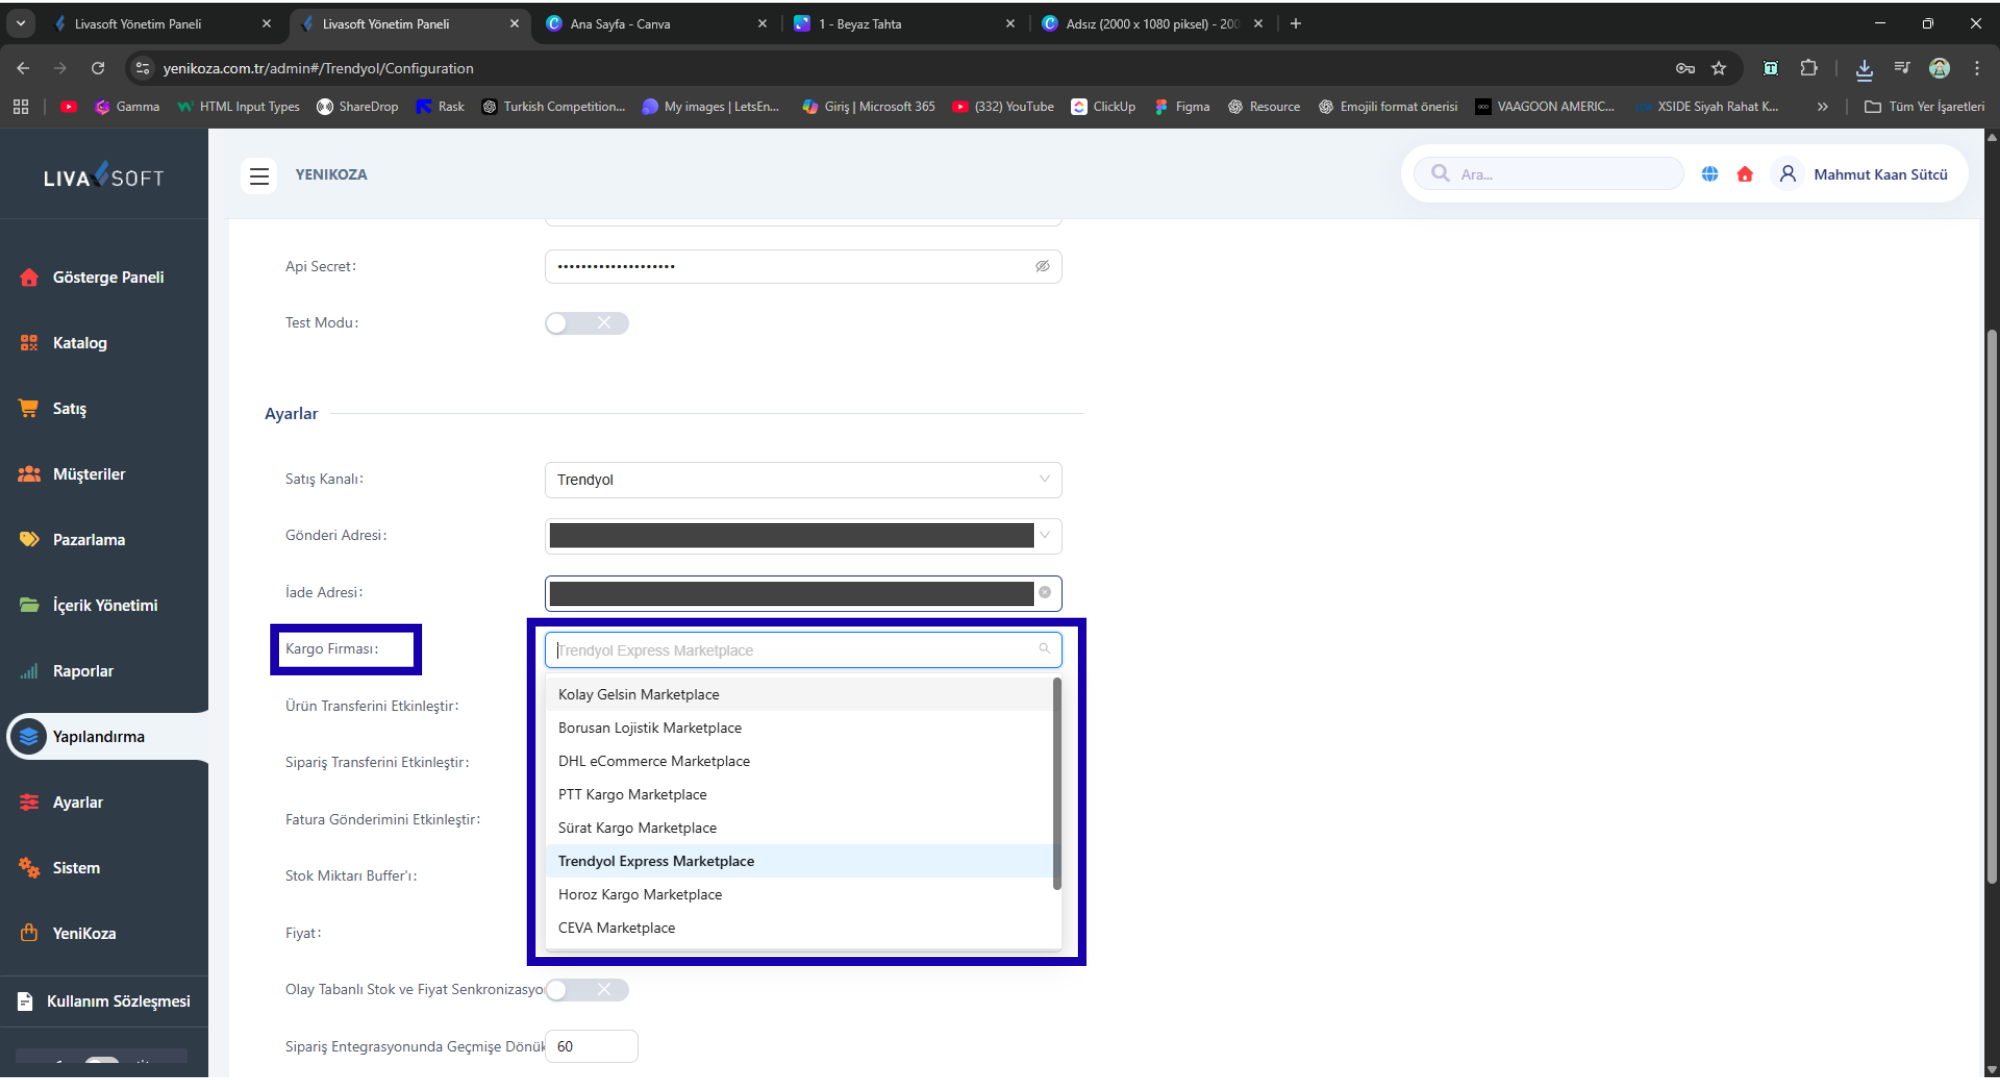Clear the İade Adresi field with the x icon

(1045, 593)
